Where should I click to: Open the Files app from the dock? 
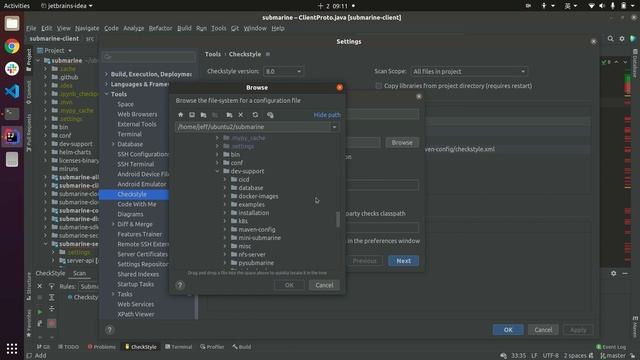point(12,24)
